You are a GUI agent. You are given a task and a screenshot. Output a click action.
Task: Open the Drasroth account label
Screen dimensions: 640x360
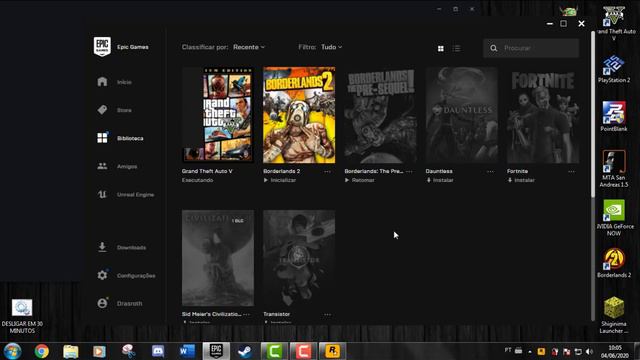click(129, 304)
